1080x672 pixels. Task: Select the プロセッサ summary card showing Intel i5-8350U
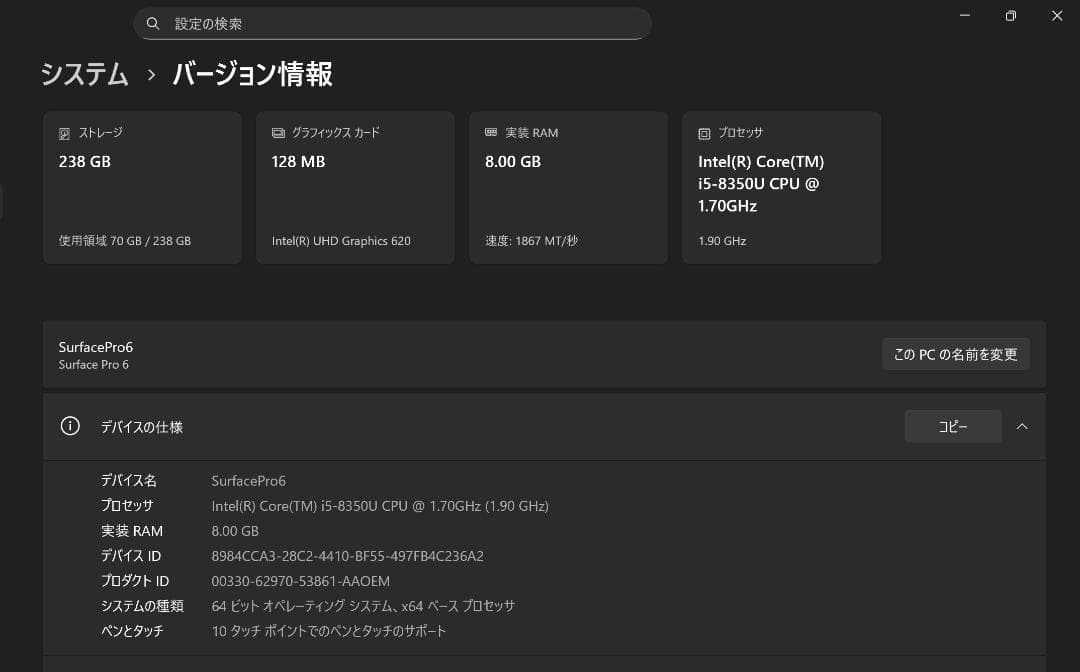(x=781, y=187)
